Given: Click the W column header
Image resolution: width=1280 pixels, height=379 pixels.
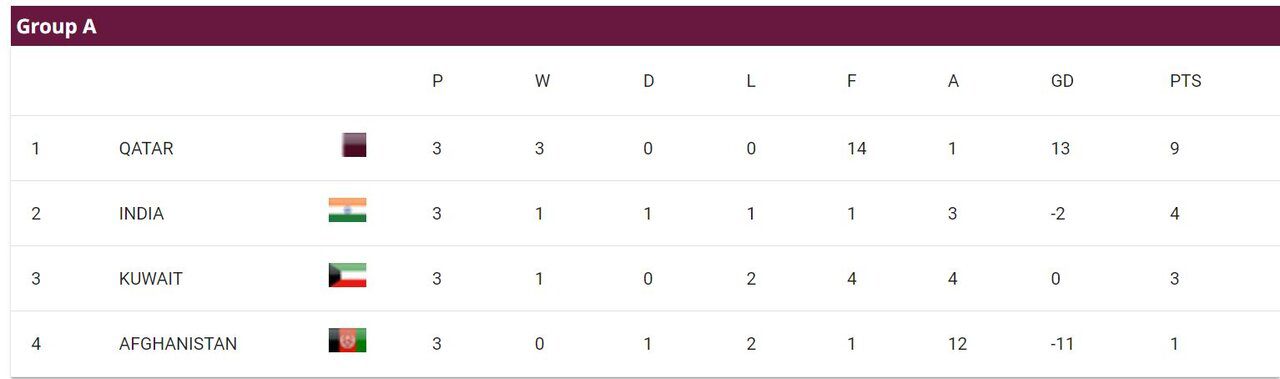Looking at the screenshot, I should (542, 81).
